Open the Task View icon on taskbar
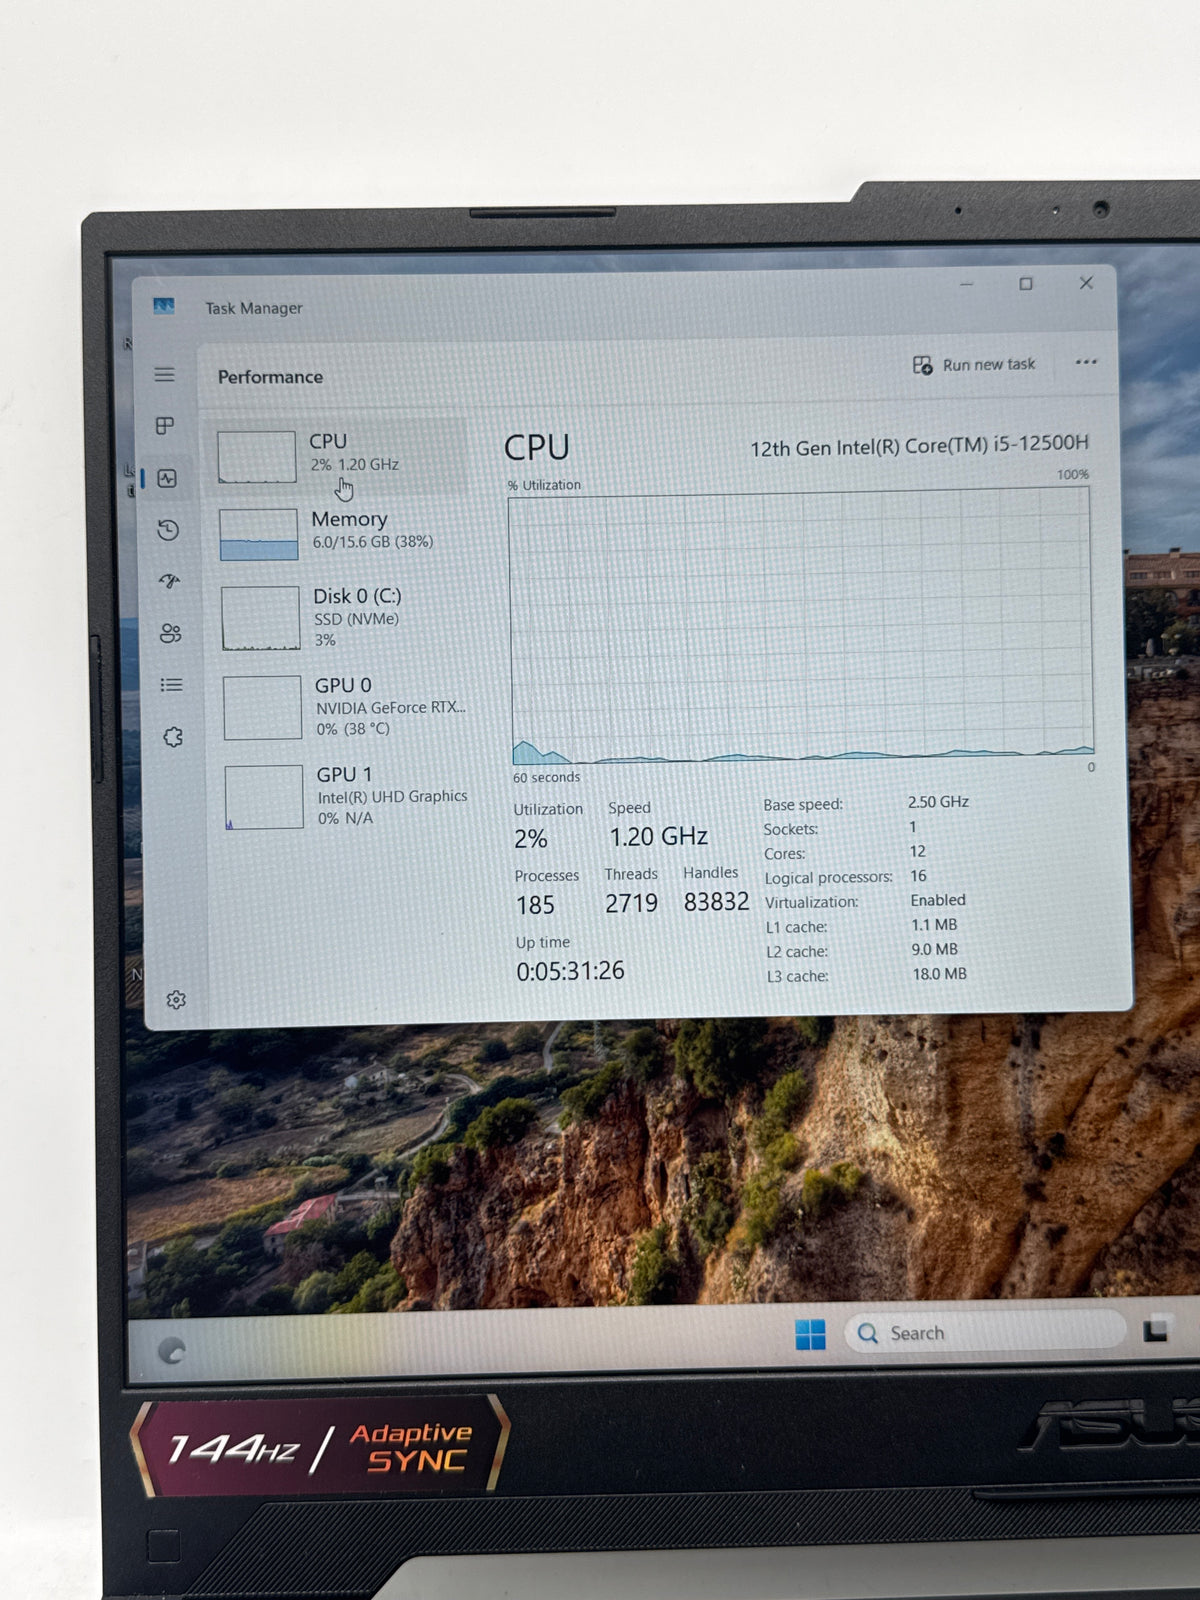The width and height of the screenshot is (1200, 1600). (x=1156, y=1331)
